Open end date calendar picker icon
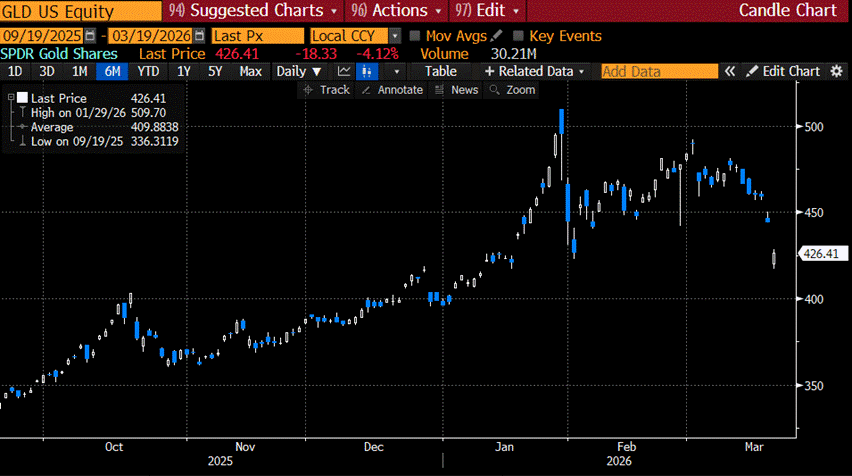 (199, 36)
